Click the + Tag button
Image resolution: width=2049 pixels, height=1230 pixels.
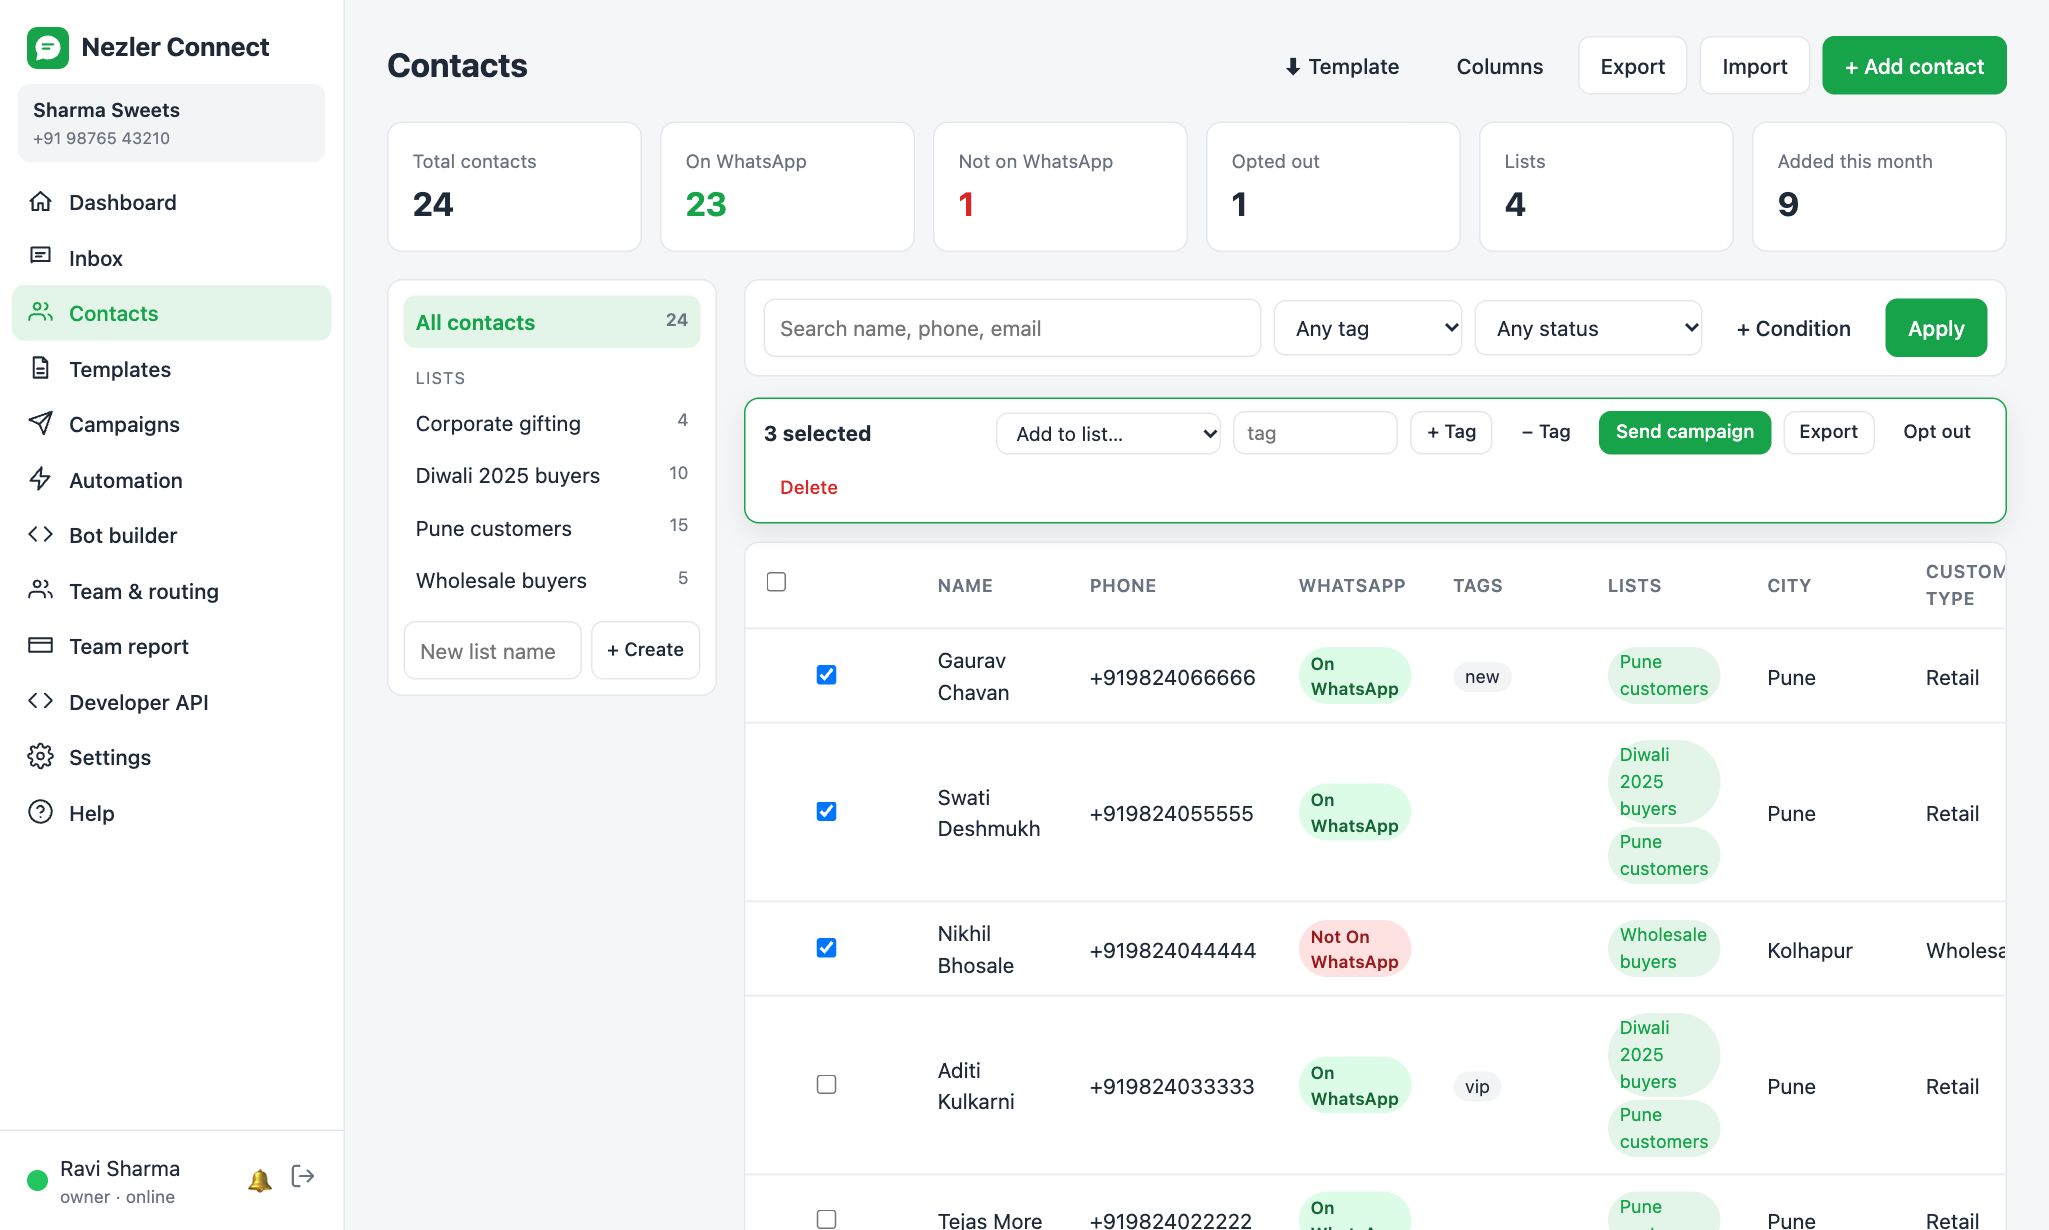(1451, 432)
